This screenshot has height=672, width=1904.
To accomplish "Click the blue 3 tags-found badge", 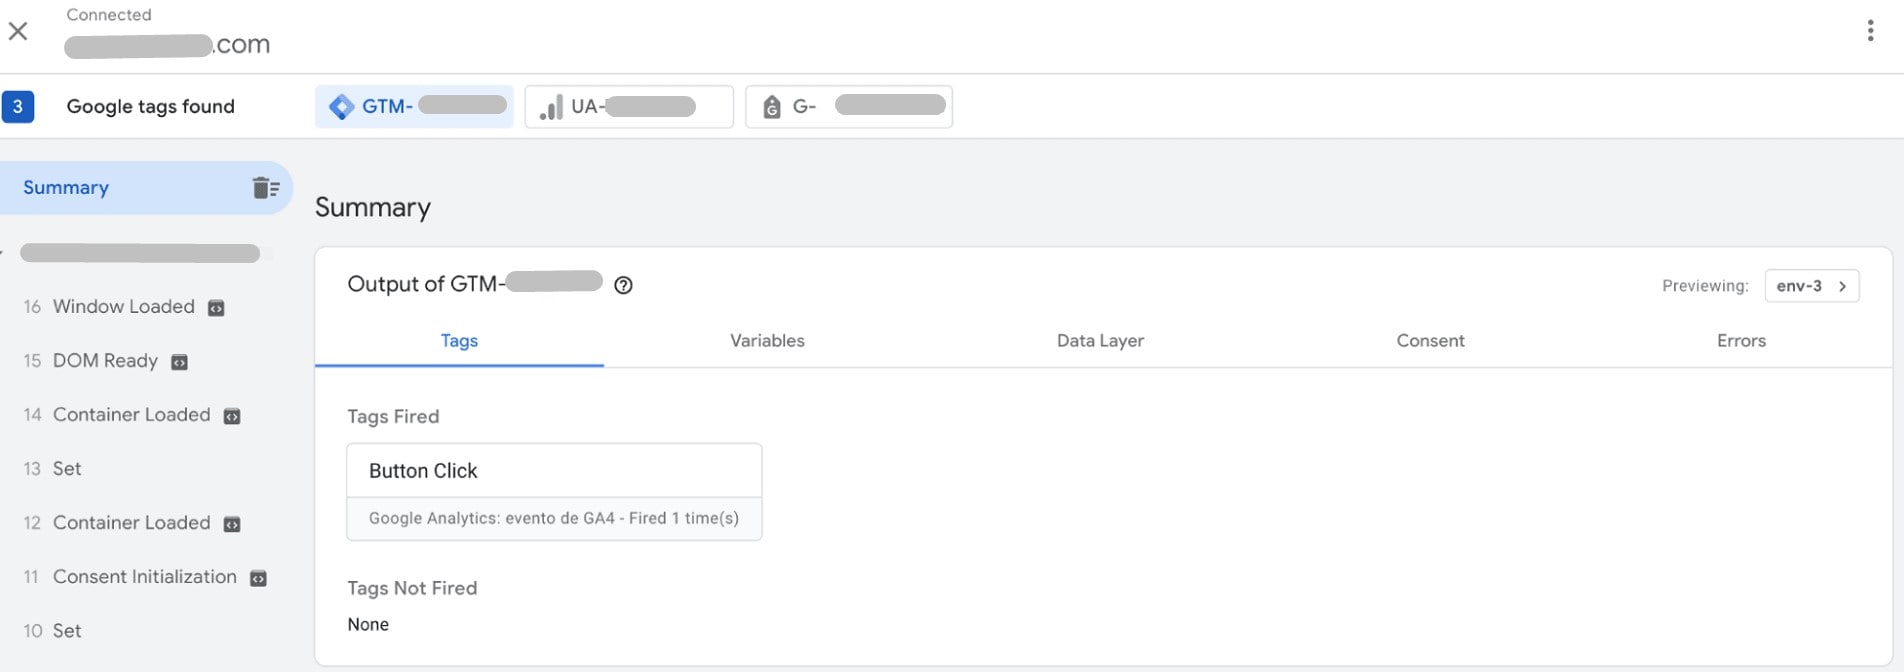I will 18,107.
